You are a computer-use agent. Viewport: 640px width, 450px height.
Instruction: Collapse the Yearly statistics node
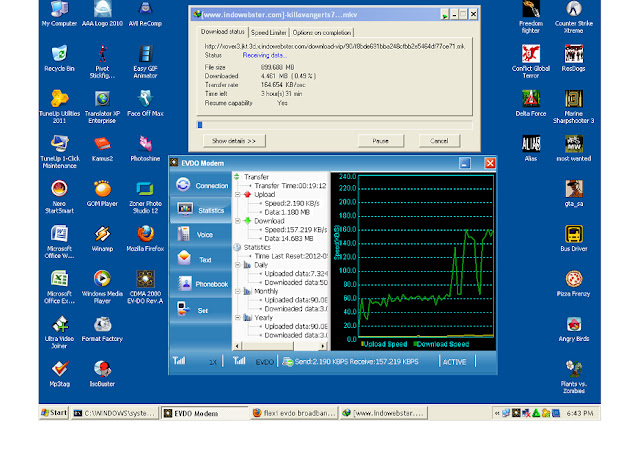pyautogui.click(x=238, y=317)
